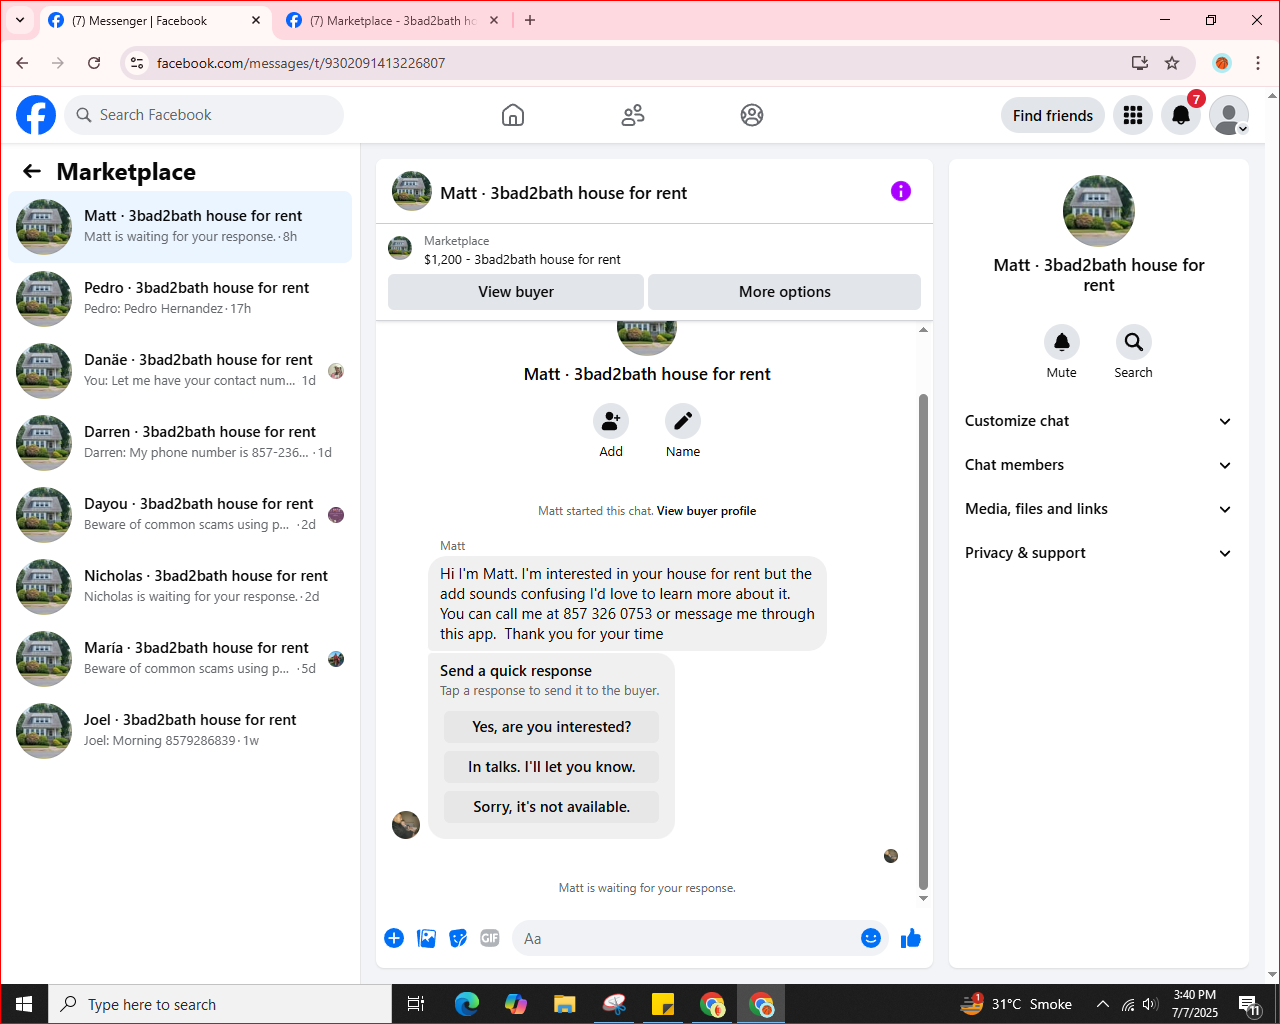
Task: Open the Friends icon in top navigation
Action: [633, 115]
